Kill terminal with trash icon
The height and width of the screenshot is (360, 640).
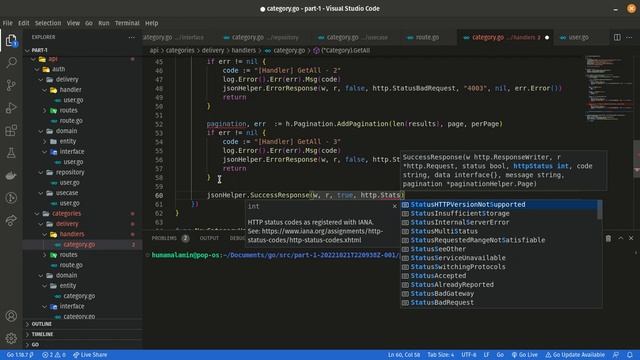(x=608, y=238)
